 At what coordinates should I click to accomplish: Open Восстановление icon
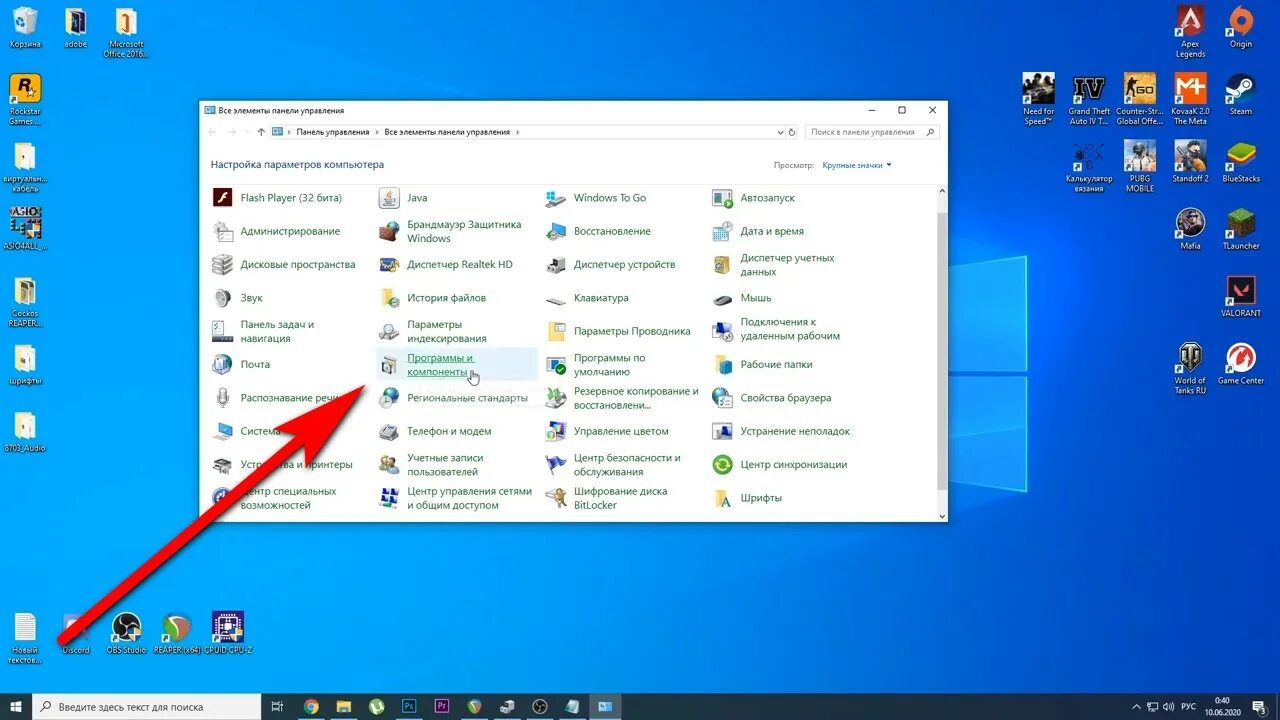pos(556,231)
